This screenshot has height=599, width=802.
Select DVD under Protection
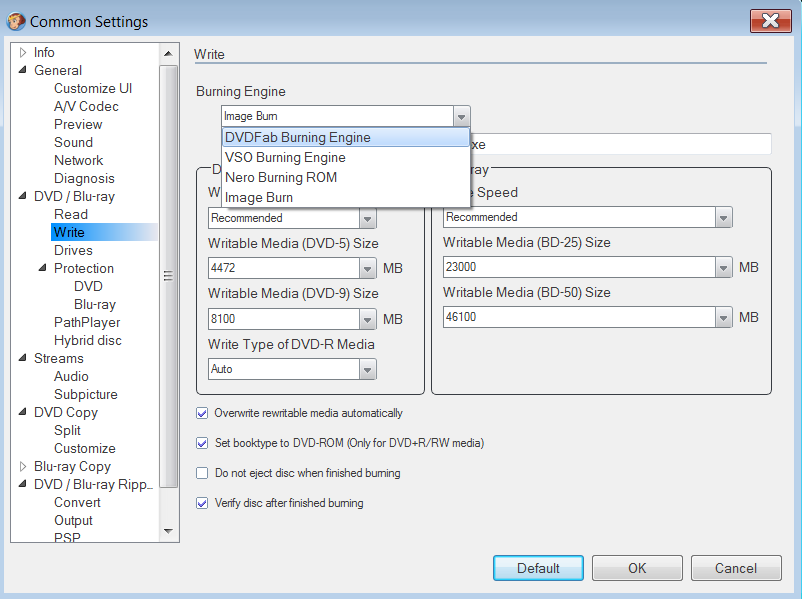pyautogui.click(x=88, y=286)
